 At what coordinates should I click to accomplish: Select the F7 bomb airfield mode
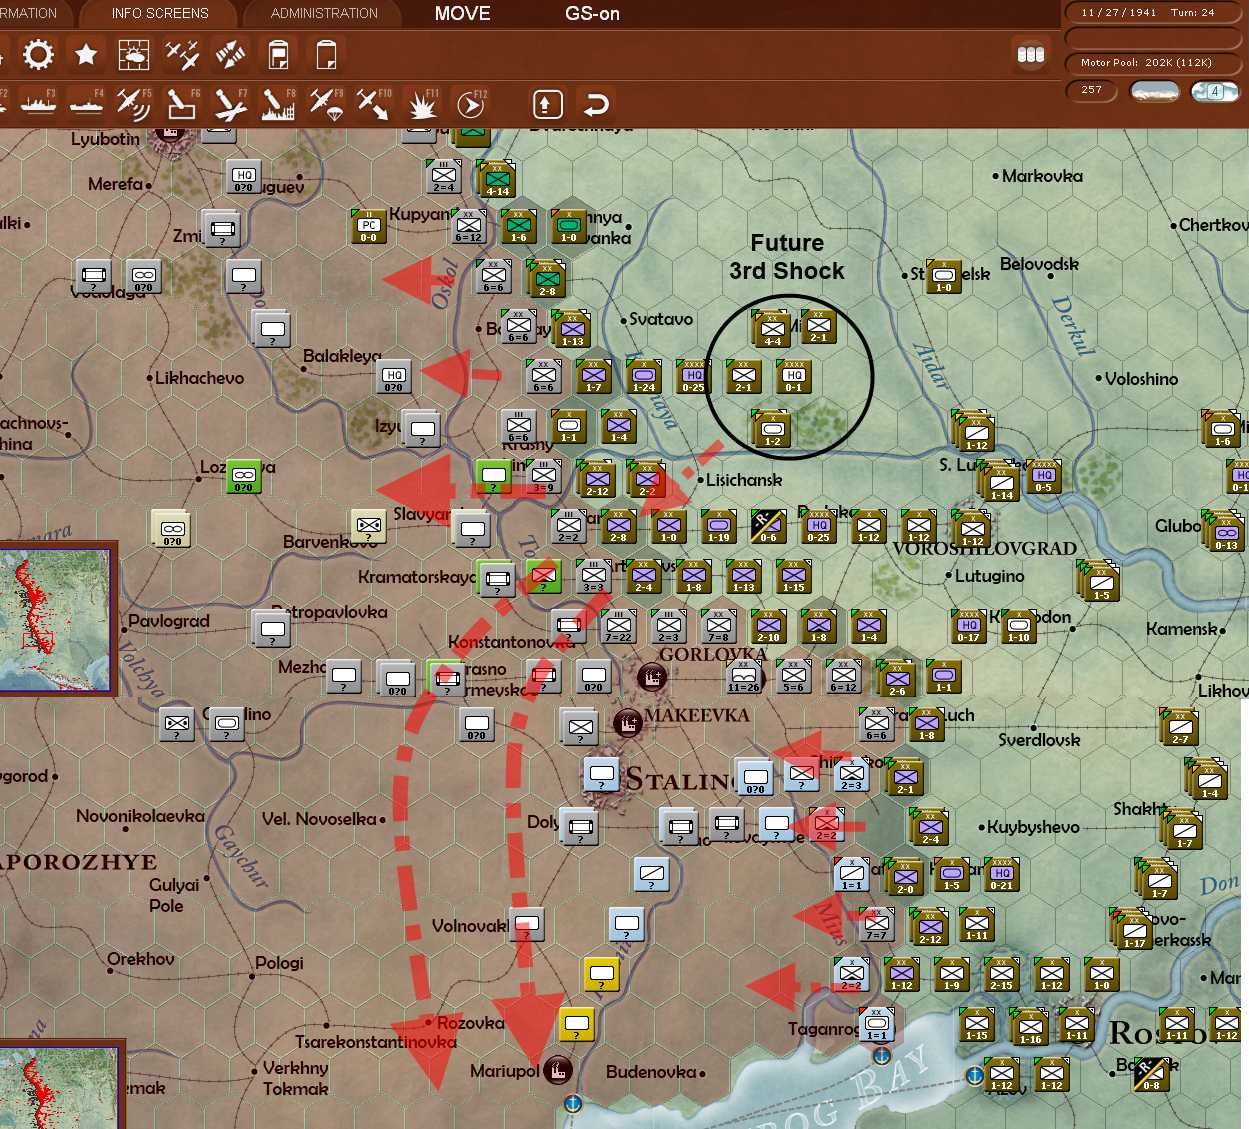230,103
